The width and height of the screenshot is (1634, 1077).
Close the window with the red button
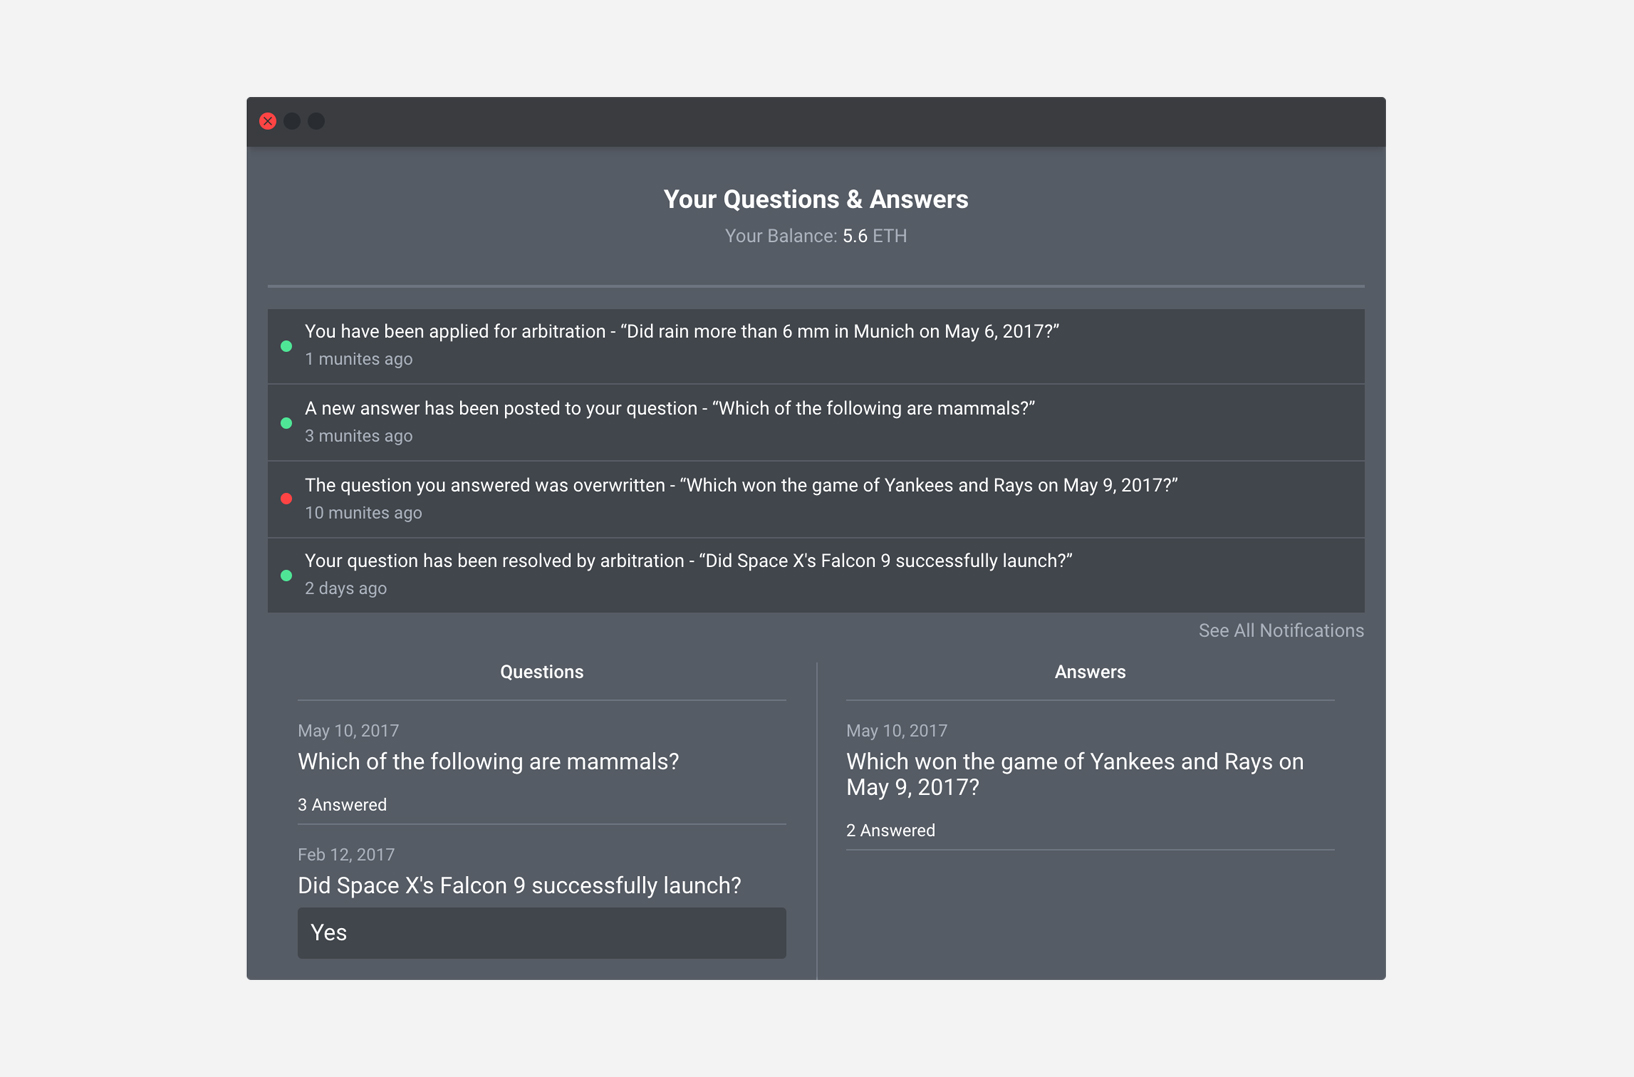(268, 121)
